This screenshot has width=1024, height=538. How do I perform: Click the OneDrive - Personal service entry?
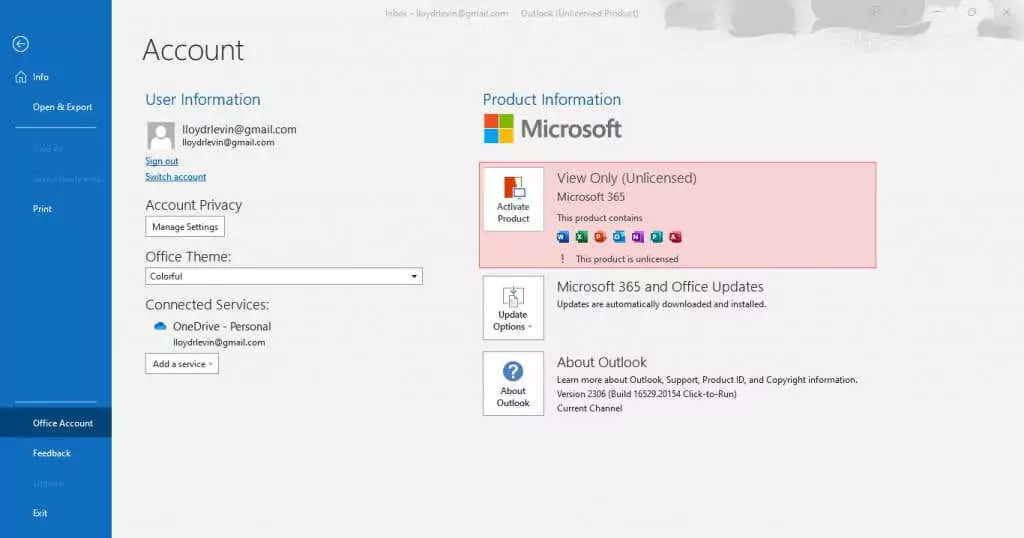click(221, 326)
